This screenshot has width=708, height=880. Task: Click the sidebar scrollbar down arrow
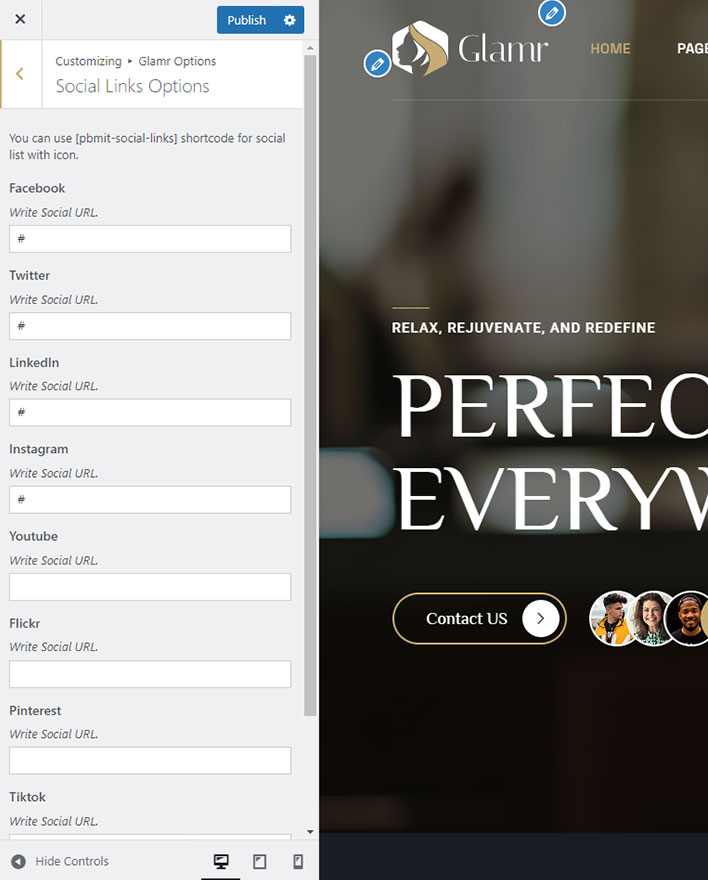(x=310, y=832)
